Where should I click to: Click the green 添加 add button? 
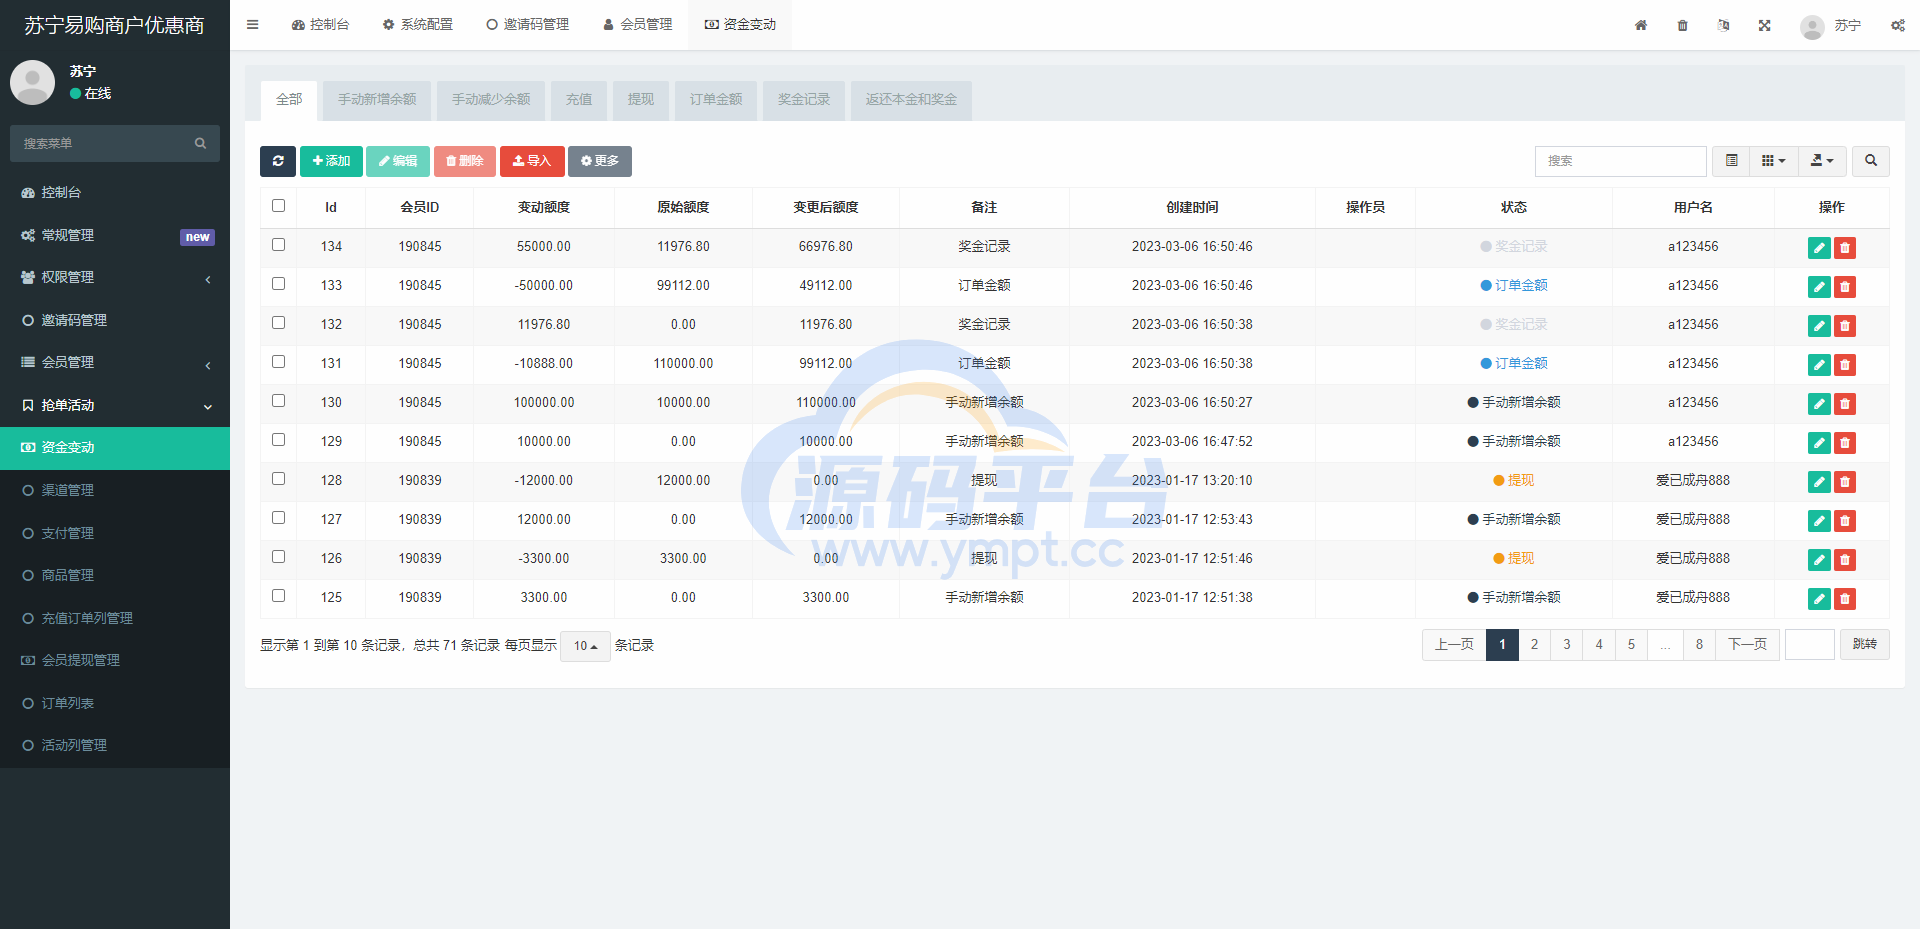331,161
